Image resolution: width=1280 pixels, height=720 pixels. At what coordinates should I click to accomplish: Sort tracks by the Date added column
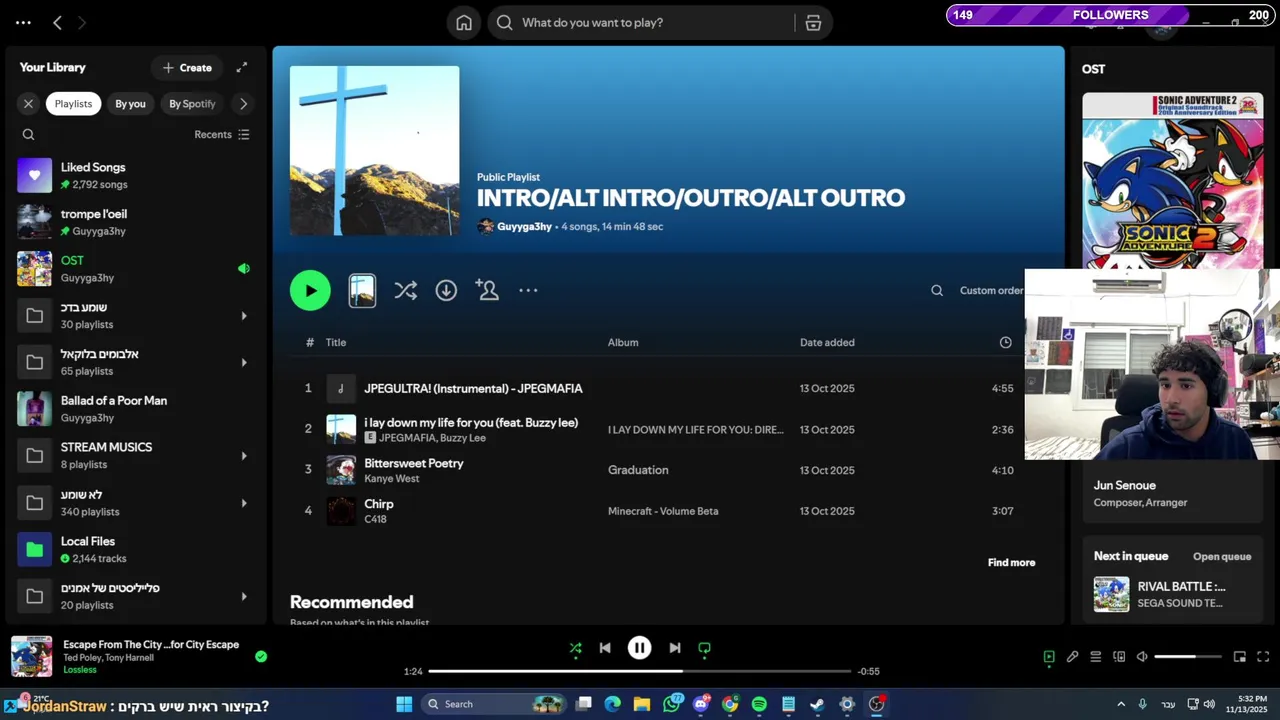[x=827, y=343]
